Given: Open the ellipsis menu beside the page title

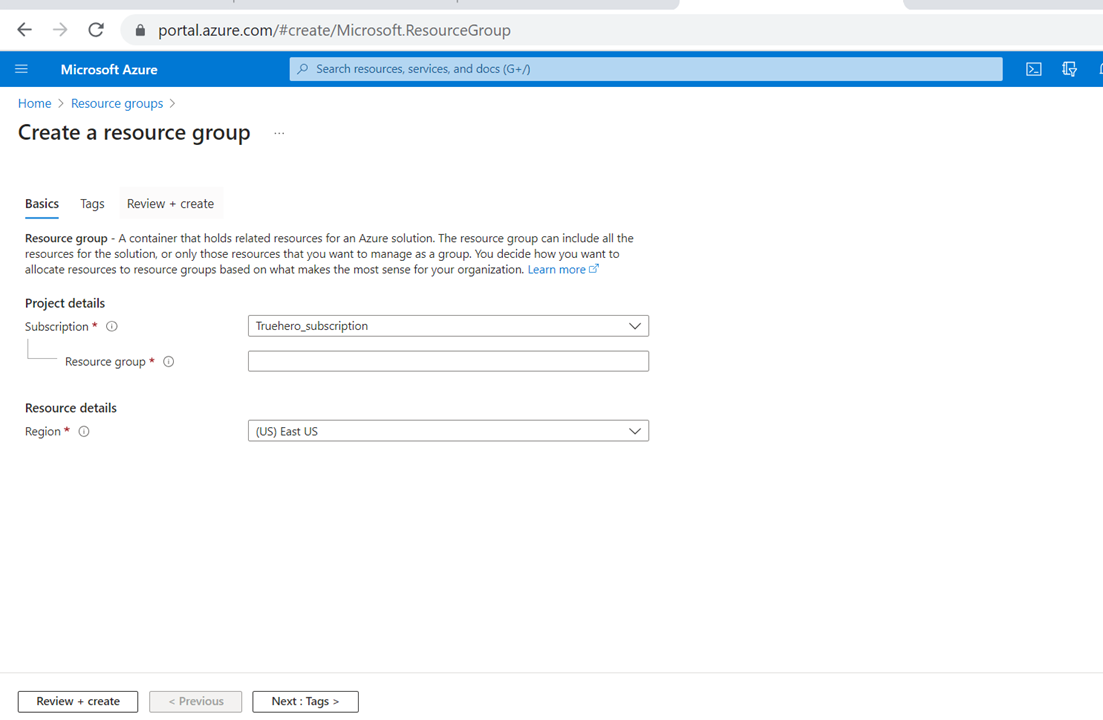Looking at the screenshot, I should (x=279, y=133).
